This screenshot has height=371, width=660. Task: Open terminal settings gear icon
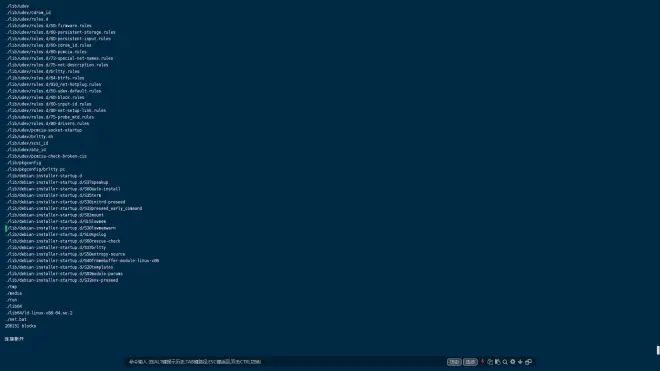(x=513, y=362)
